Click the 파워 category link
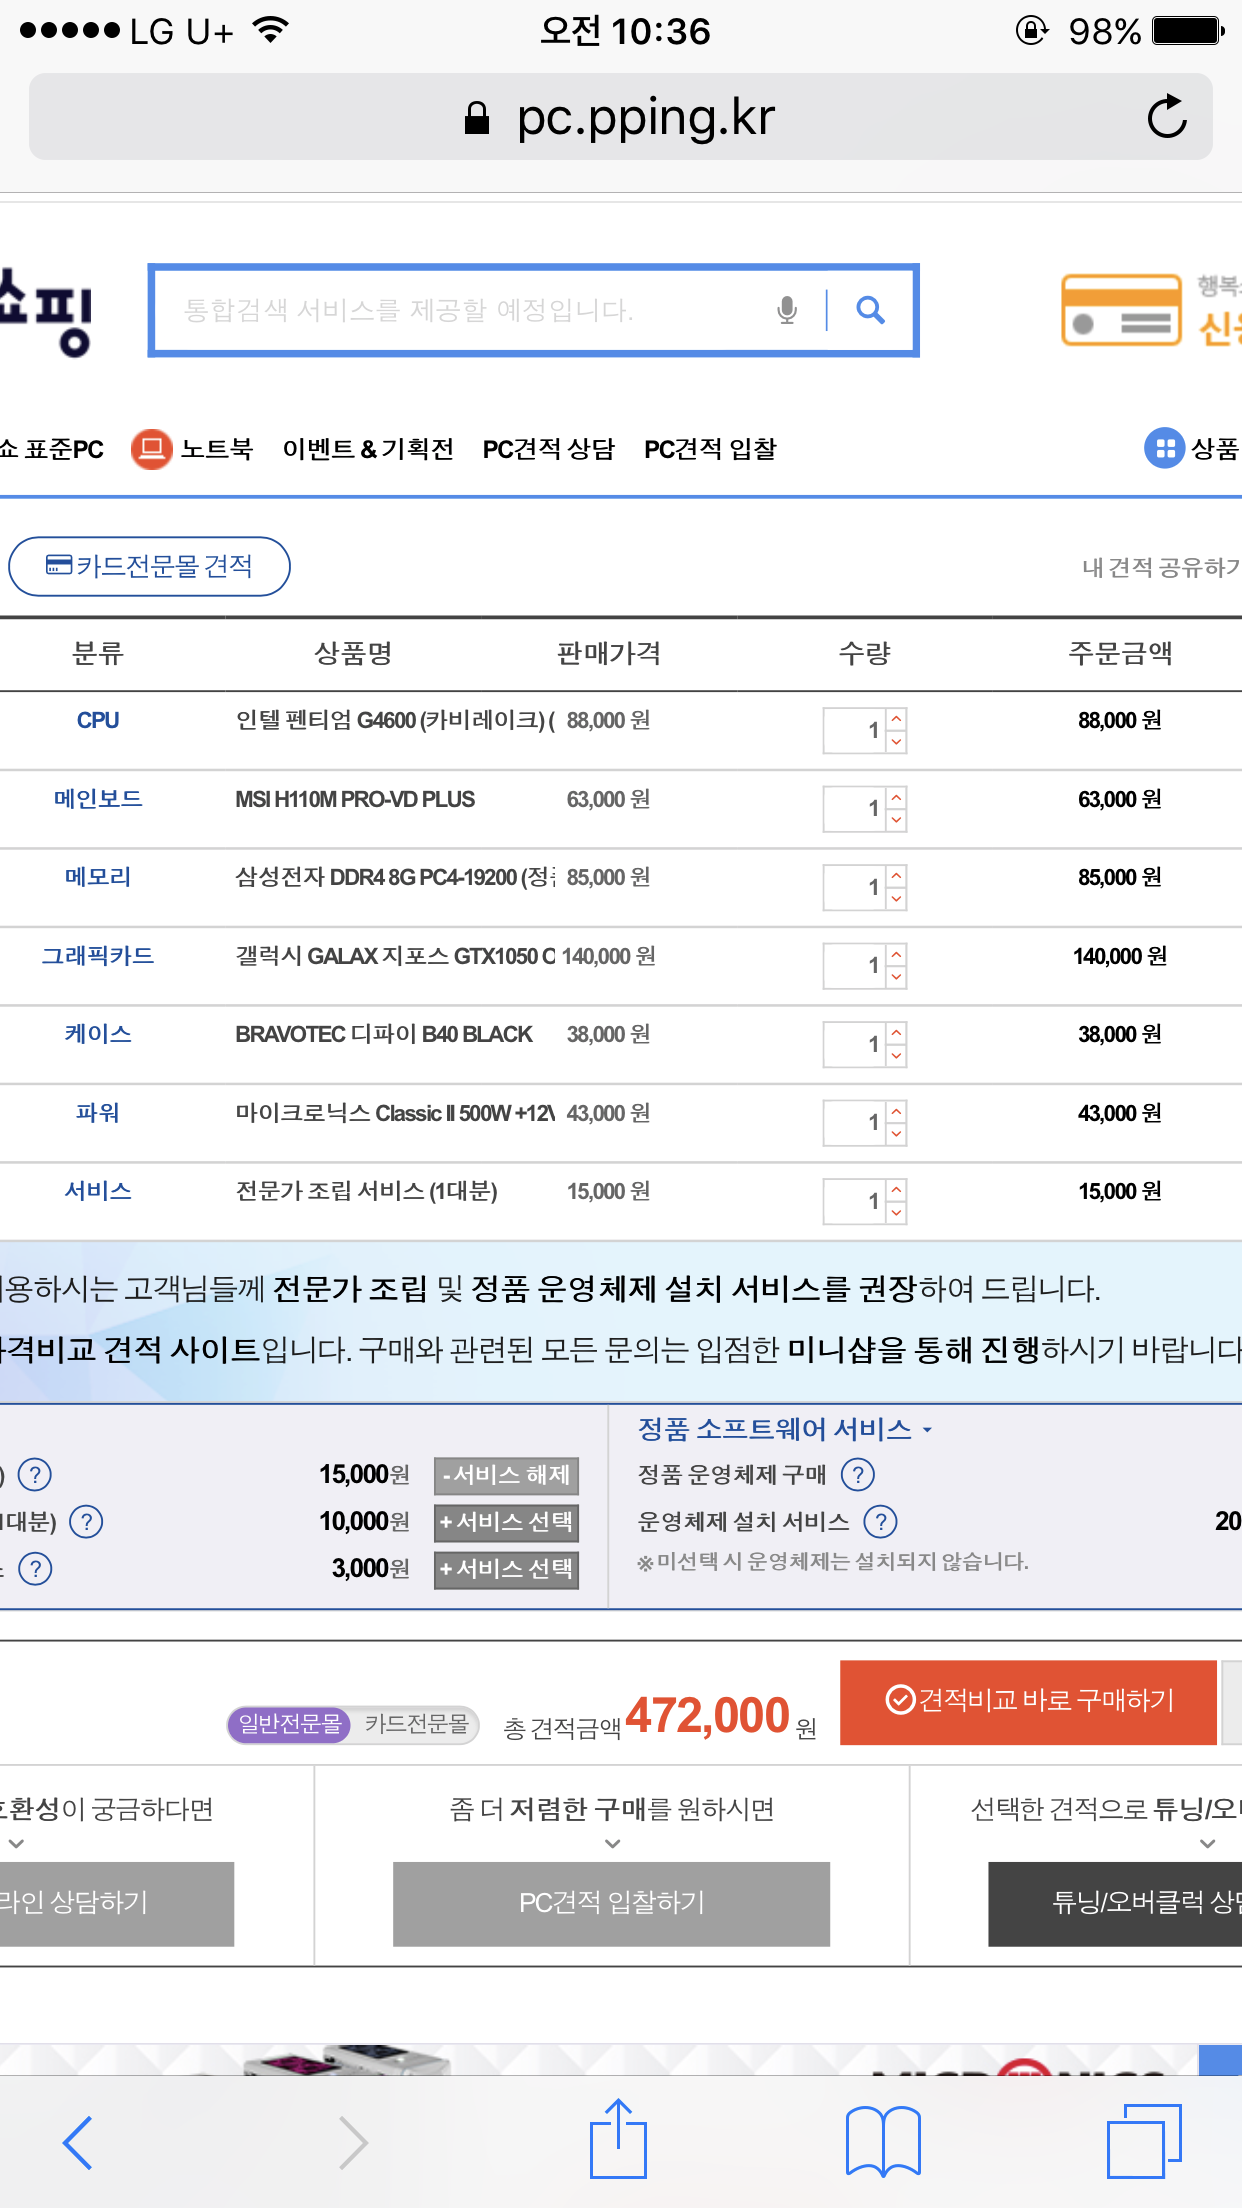The height and width of the screenshot is (2208, 1242). [98, 1113]
